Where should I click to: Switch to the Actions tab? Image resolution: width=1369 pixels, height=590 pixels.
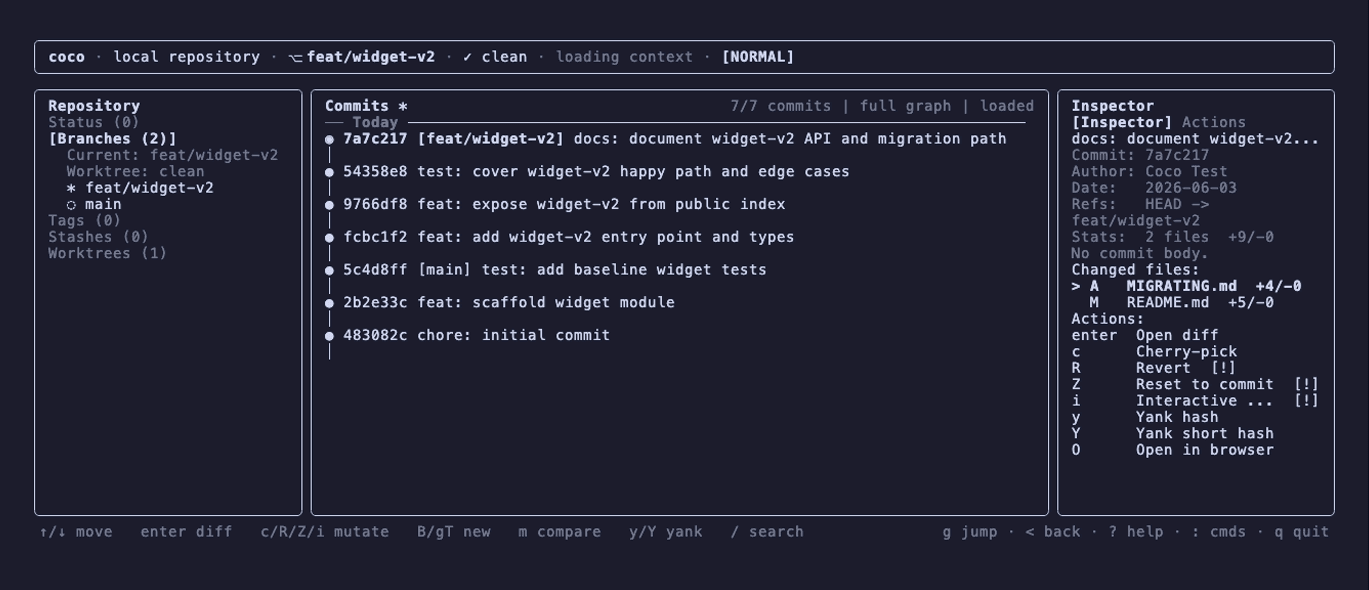click(1214, 122)
